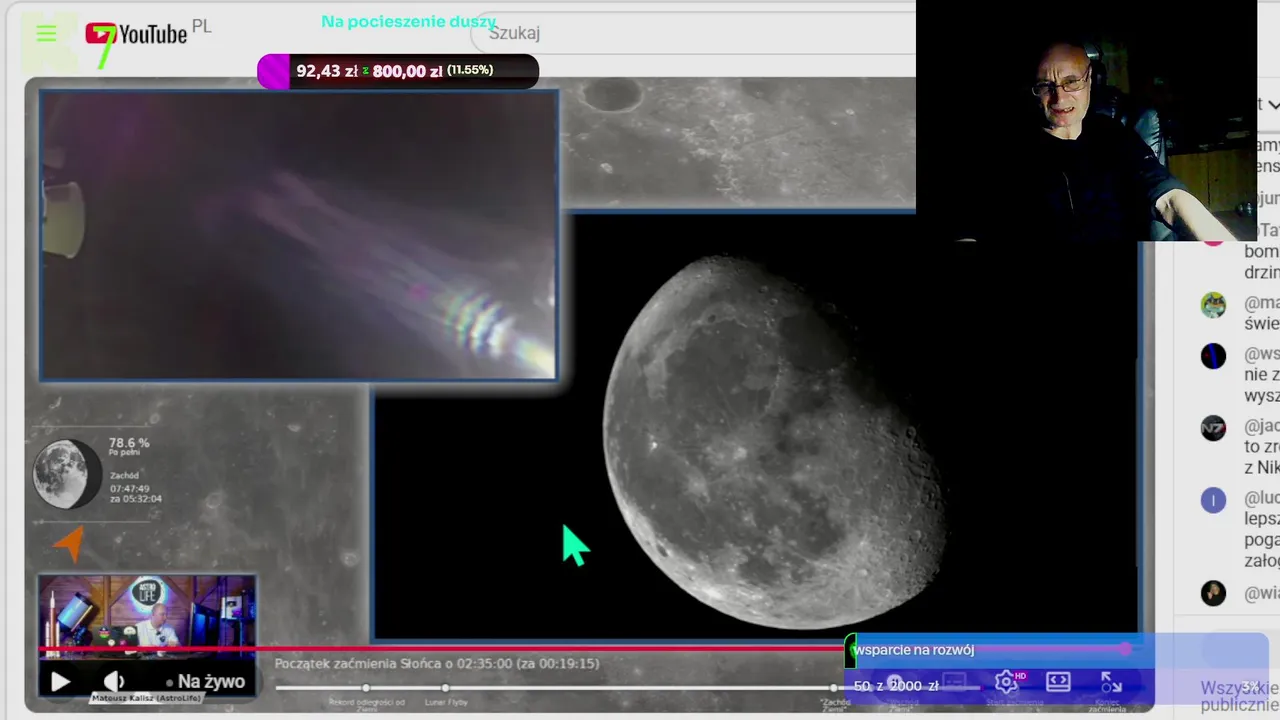Click the 78.6 % Po pełni reading

(129, 446)
